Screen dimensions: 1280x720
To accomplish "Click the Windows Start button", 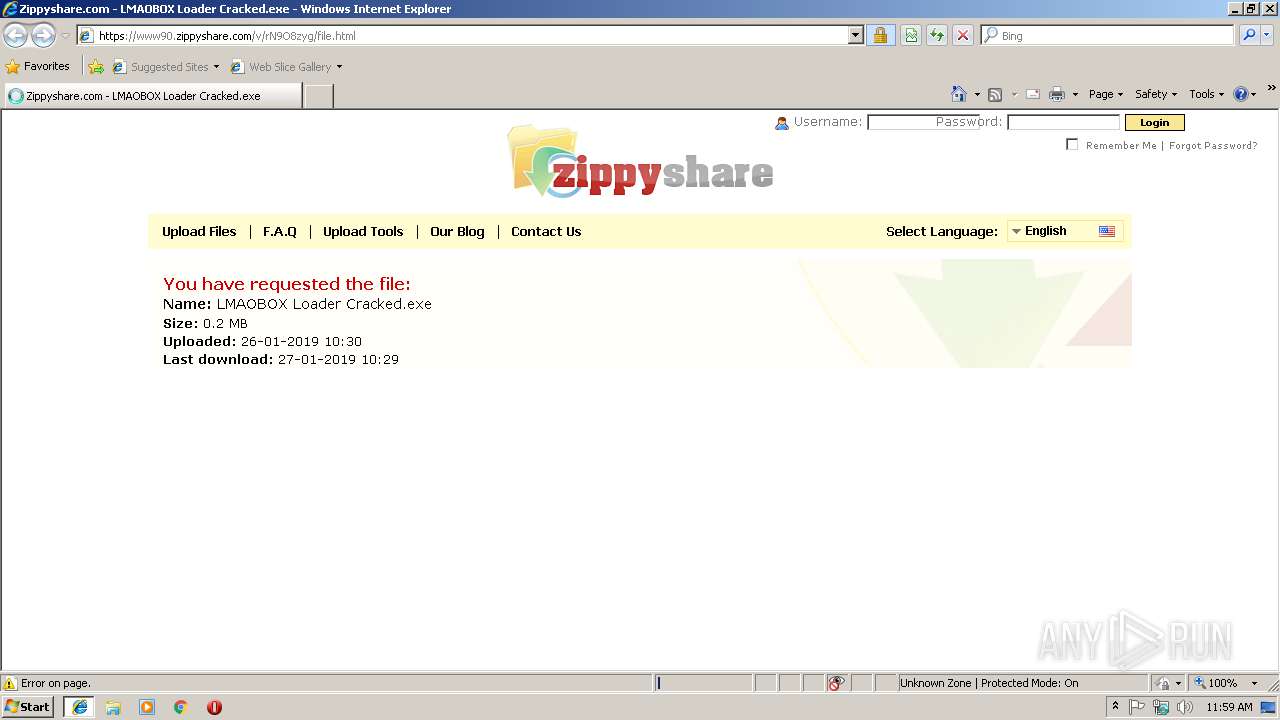I will point(28,706).
